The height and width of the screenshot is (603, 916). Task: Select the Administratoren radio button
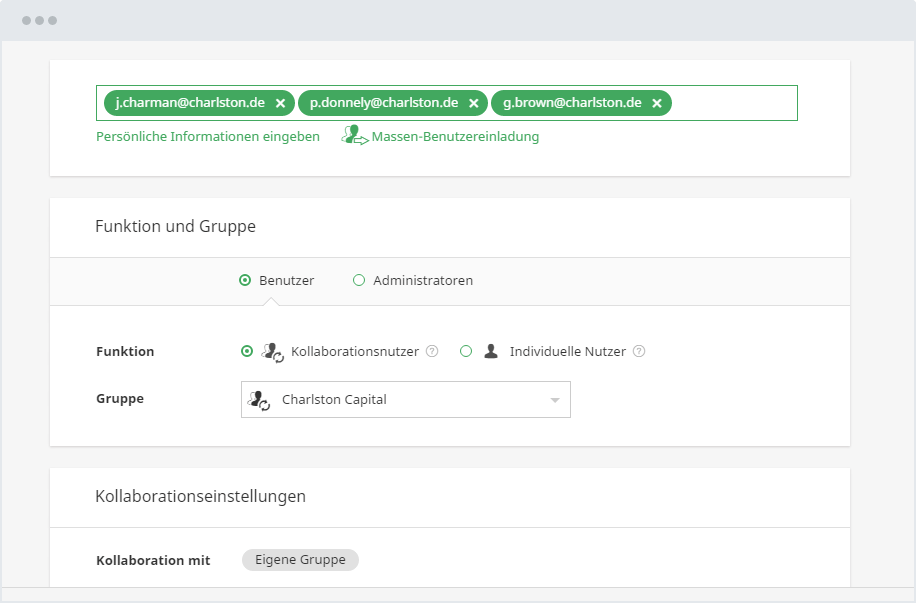(359, 280)
